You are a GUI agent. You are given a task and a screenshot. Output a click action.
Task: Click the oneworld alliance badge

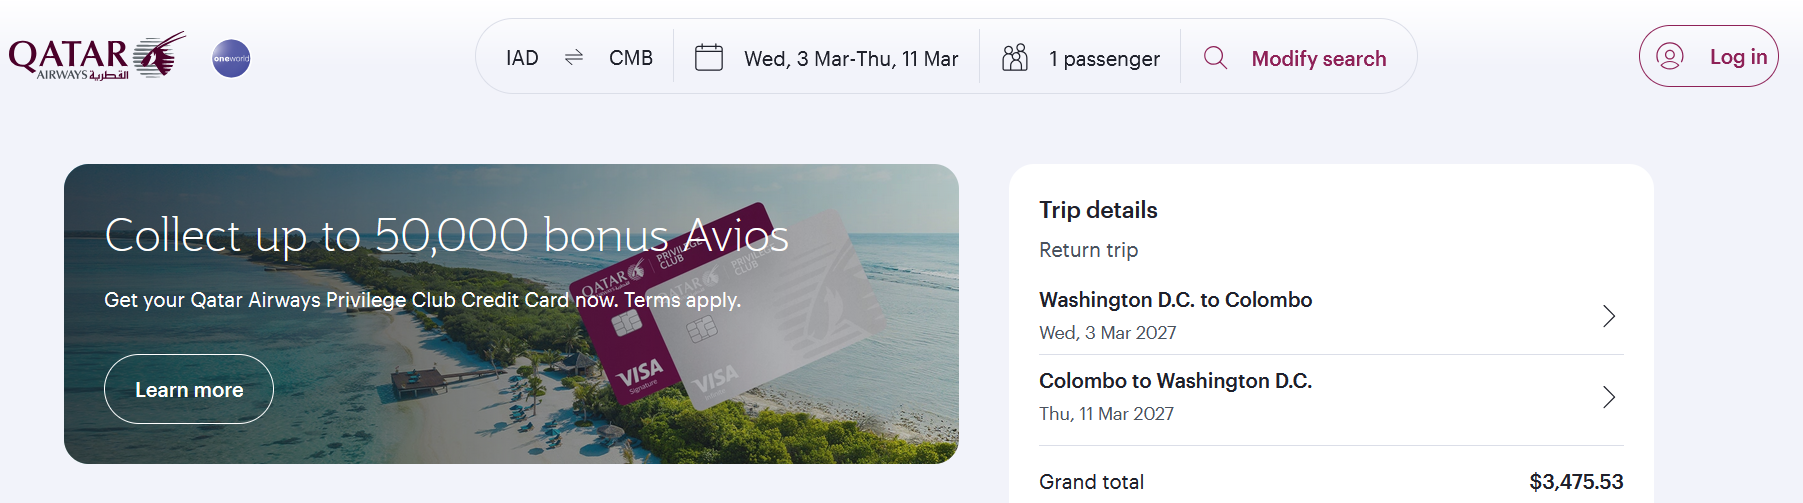[x=231, y=58]
